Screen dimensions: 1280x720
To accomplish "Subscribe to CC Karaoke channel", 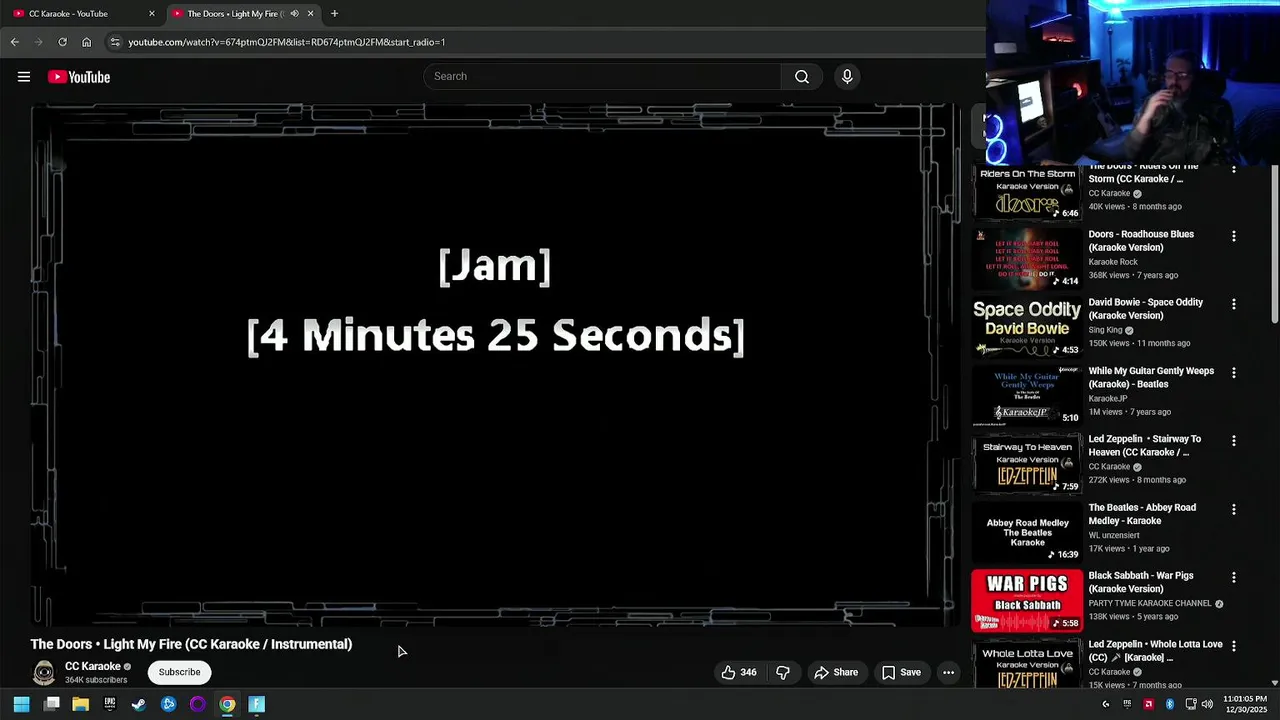I will [x=180, y=673].
